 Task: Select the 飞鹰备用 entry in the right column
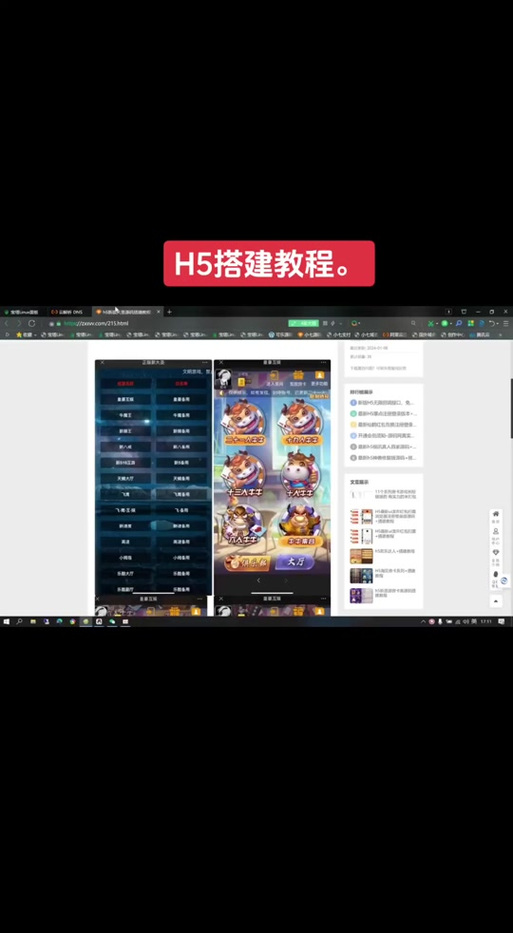click(182, 494)
